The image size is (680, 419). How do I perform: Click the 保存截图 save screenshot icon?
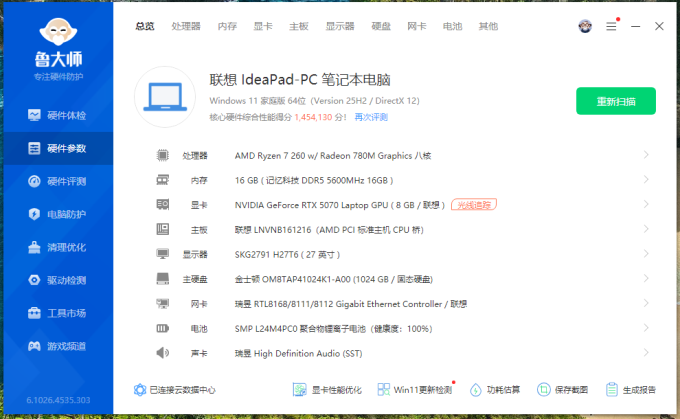pos(543,390)
